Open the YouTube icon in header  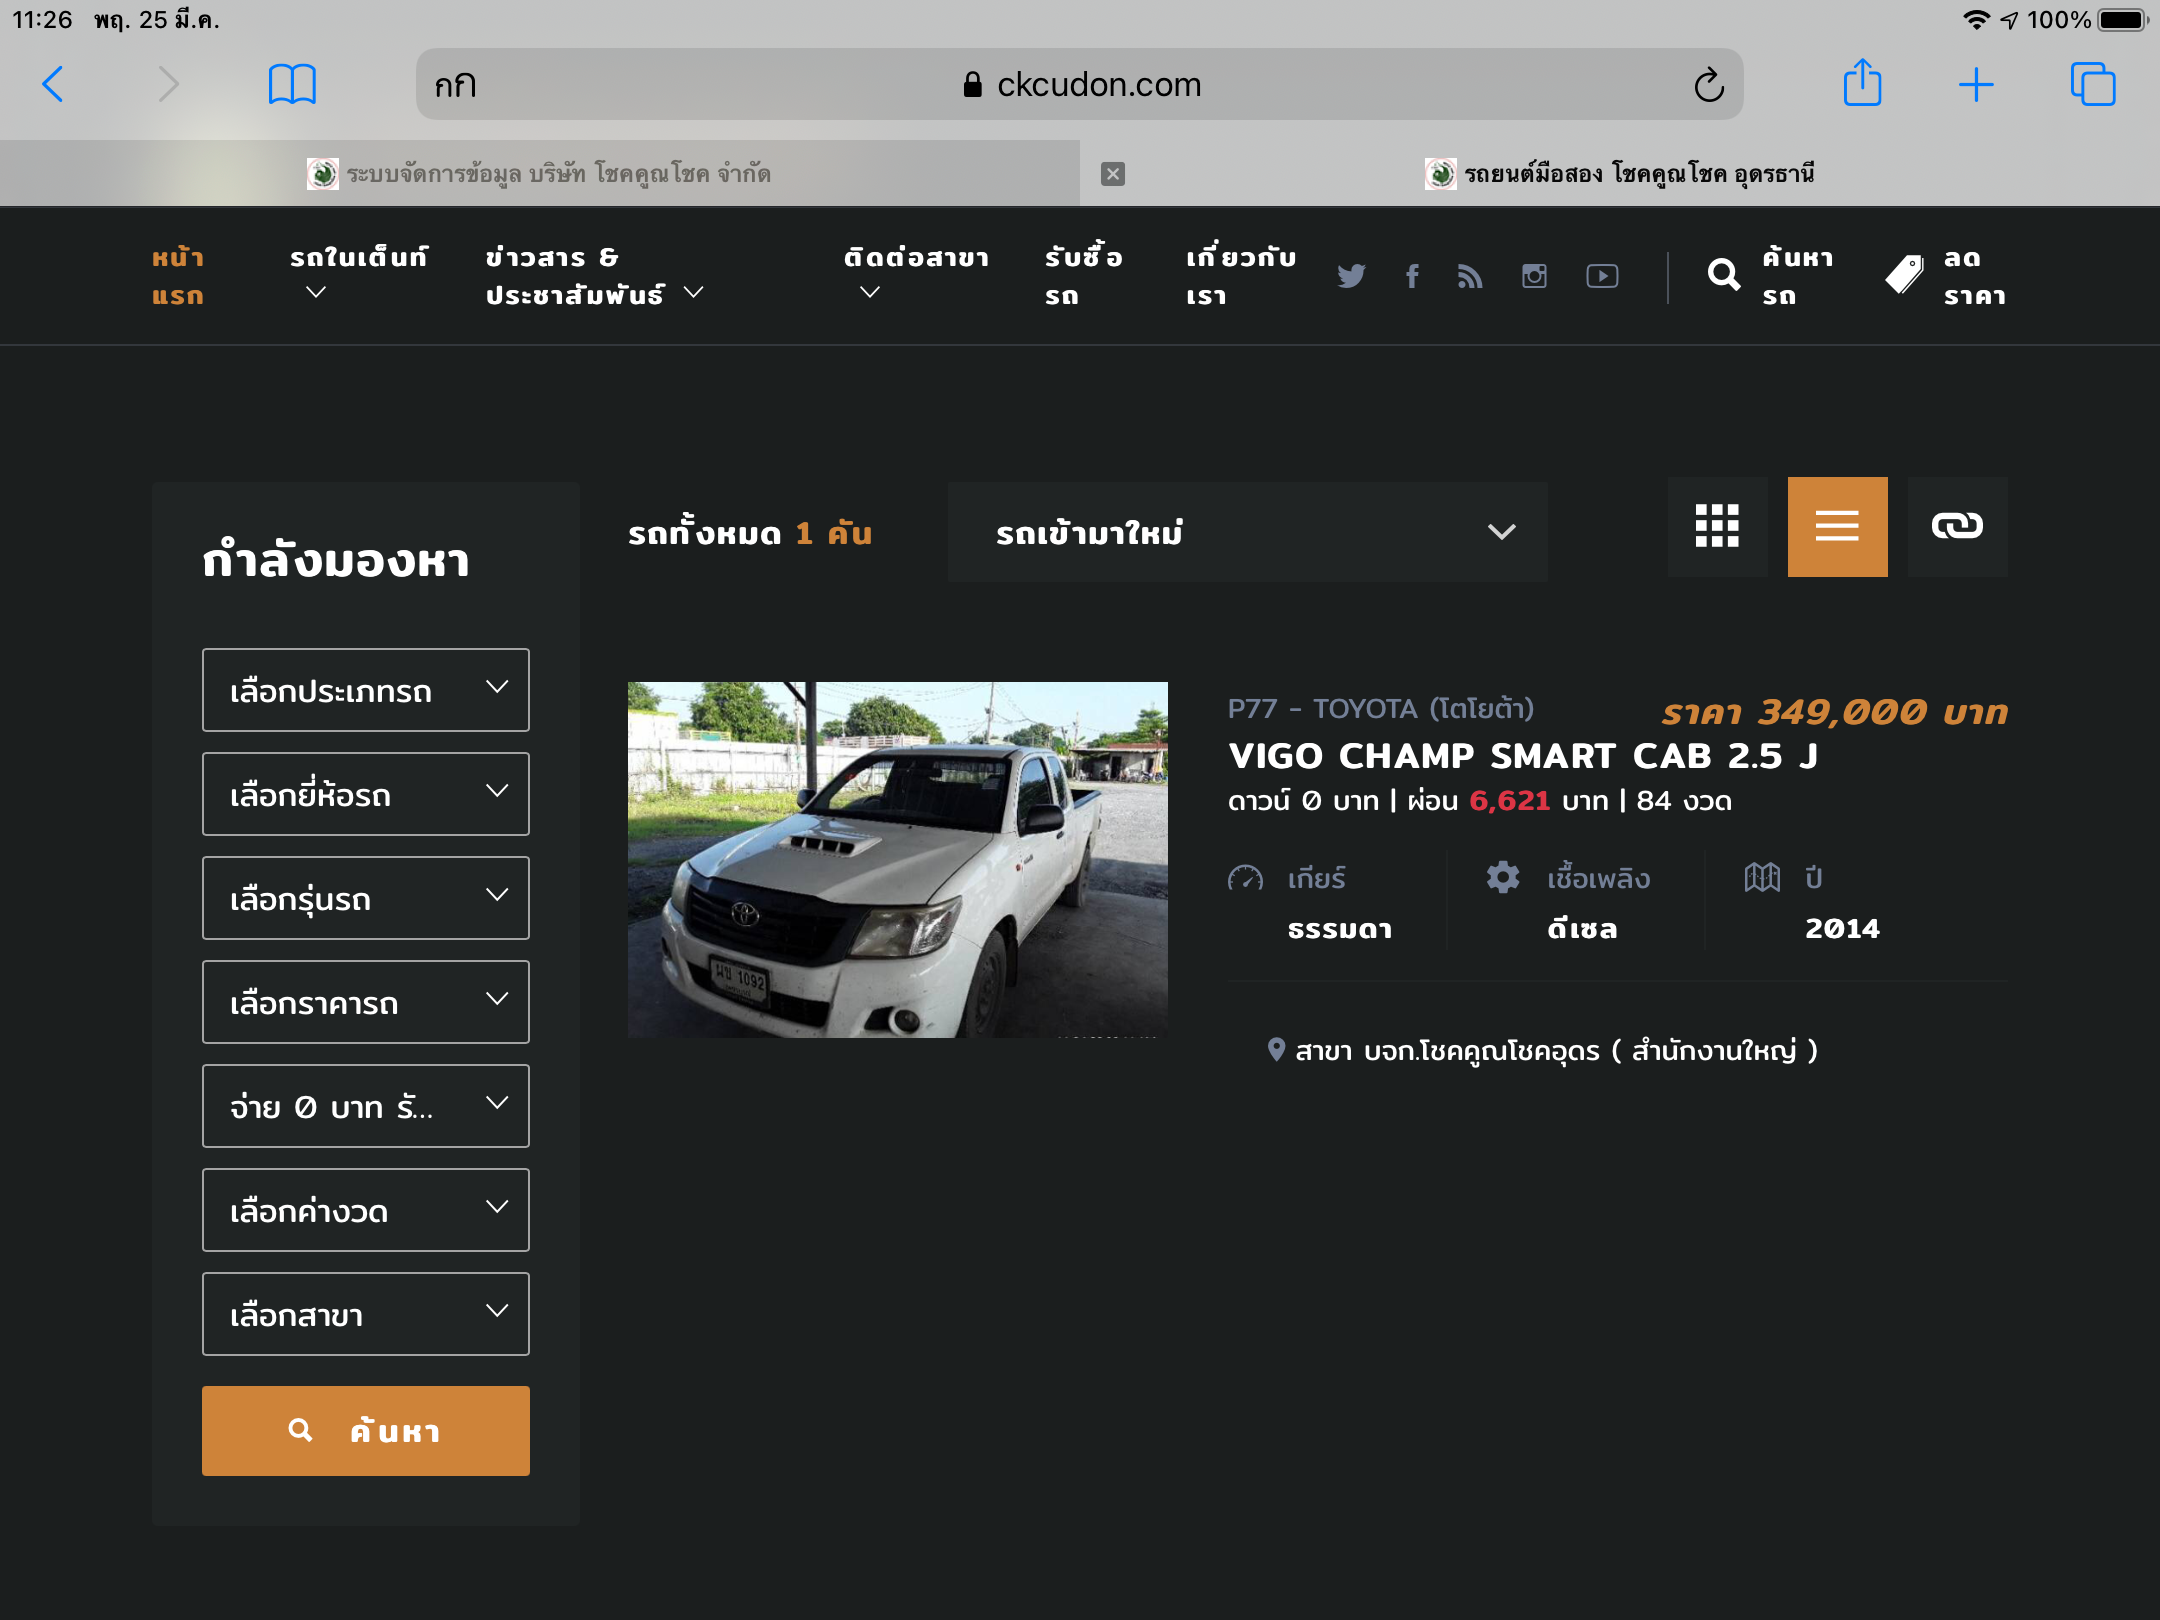1602,276
